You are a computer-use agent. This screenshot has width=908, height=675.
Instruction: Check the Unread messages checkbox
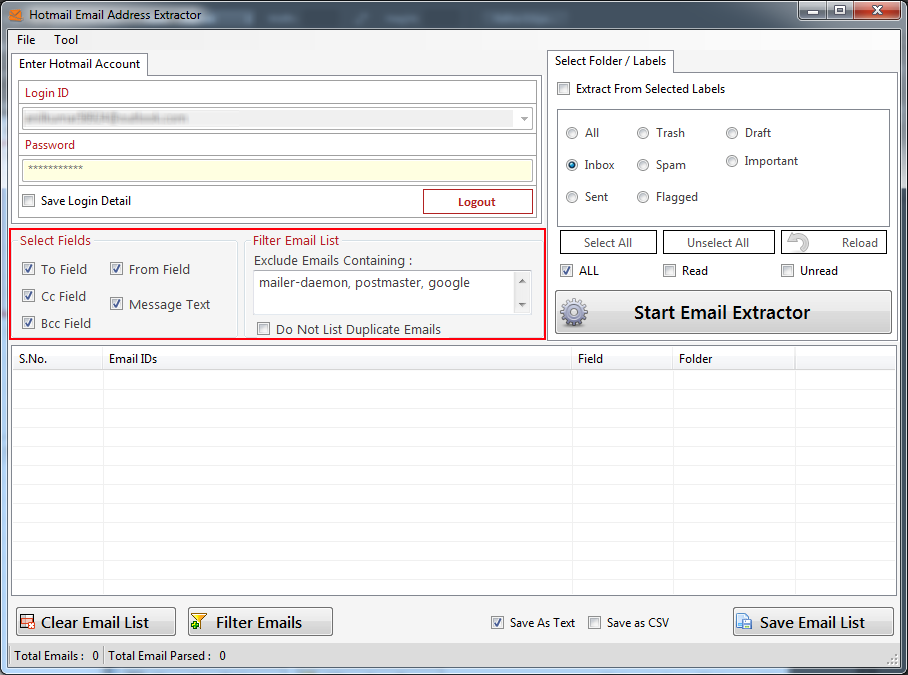(788, 270)
